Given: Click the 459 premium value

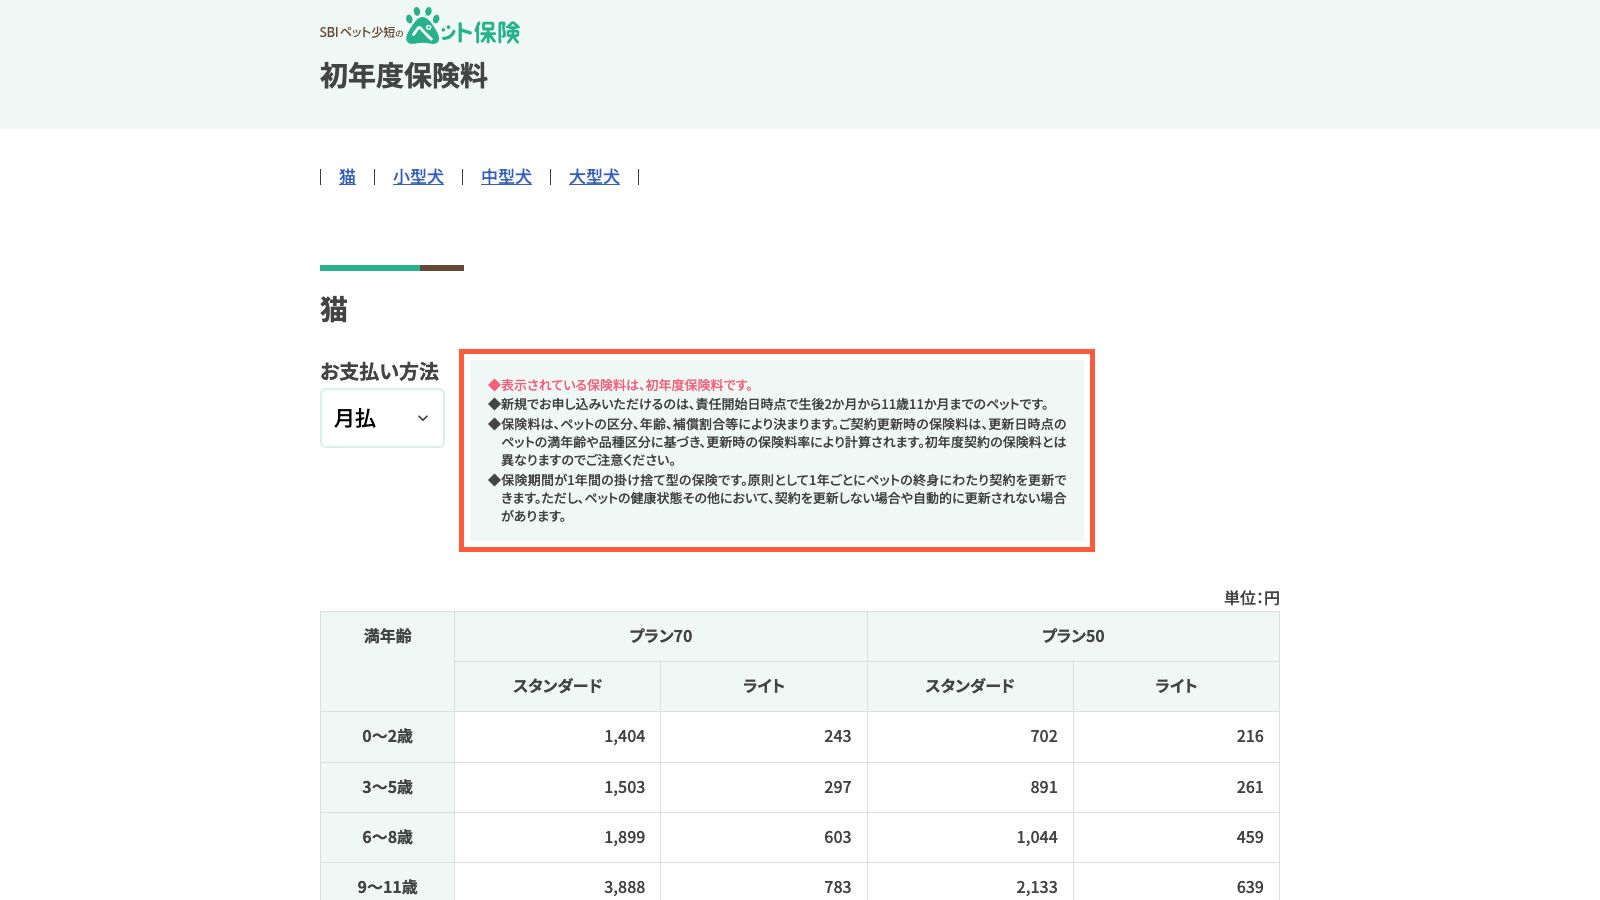Looking at the screenshot, I should (x=1250, y=837).
